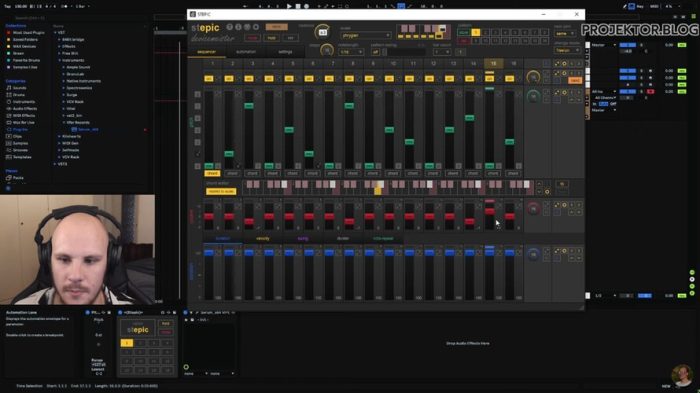Image resolution: width=700 pixels, height=393 pixels.
Task: Switch to the automation tab
Action: pyautogui.click(x=246, y=52)
